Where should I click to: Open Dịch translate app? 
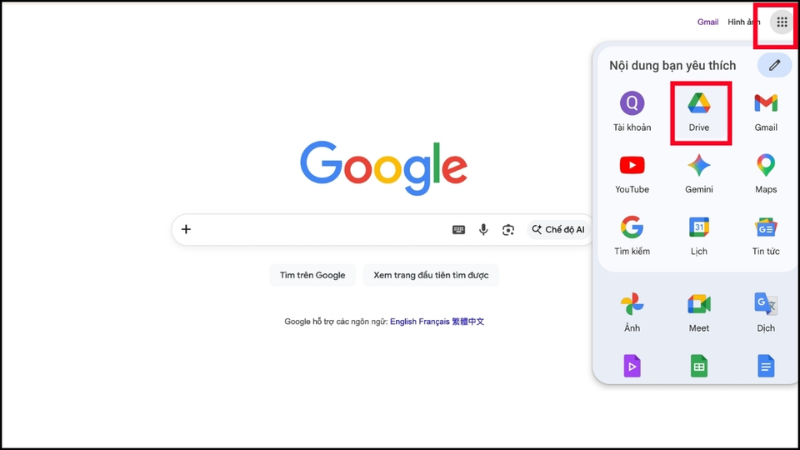coord(765,313)
